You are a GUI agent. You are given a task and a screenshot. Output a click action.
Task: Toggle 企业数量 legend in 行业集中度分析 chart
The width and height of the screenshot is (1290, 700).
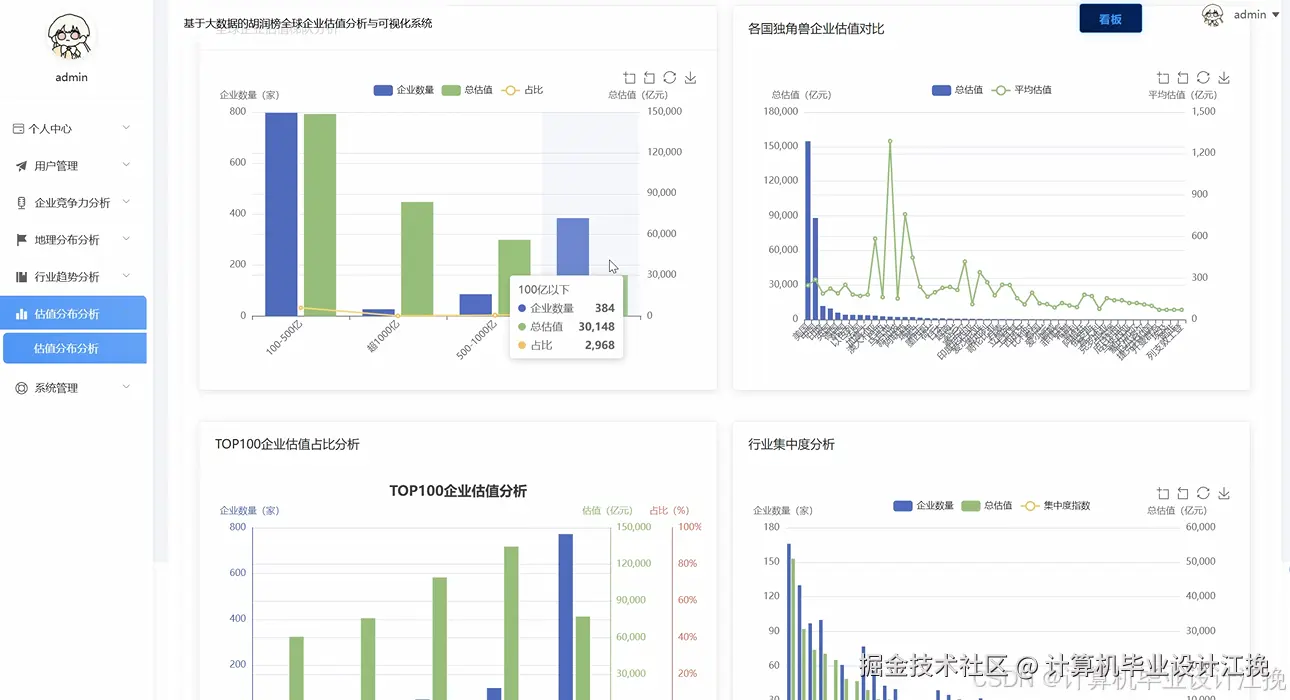(x=923, y=505)
